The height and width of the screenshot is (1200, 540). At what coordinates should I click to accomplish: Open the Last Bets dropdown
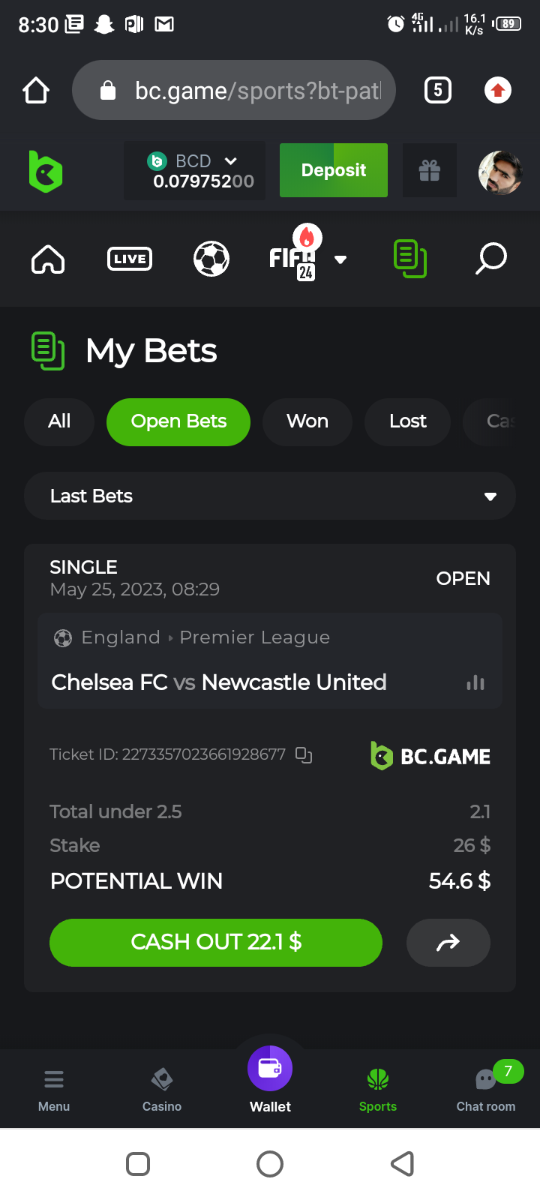270,496
